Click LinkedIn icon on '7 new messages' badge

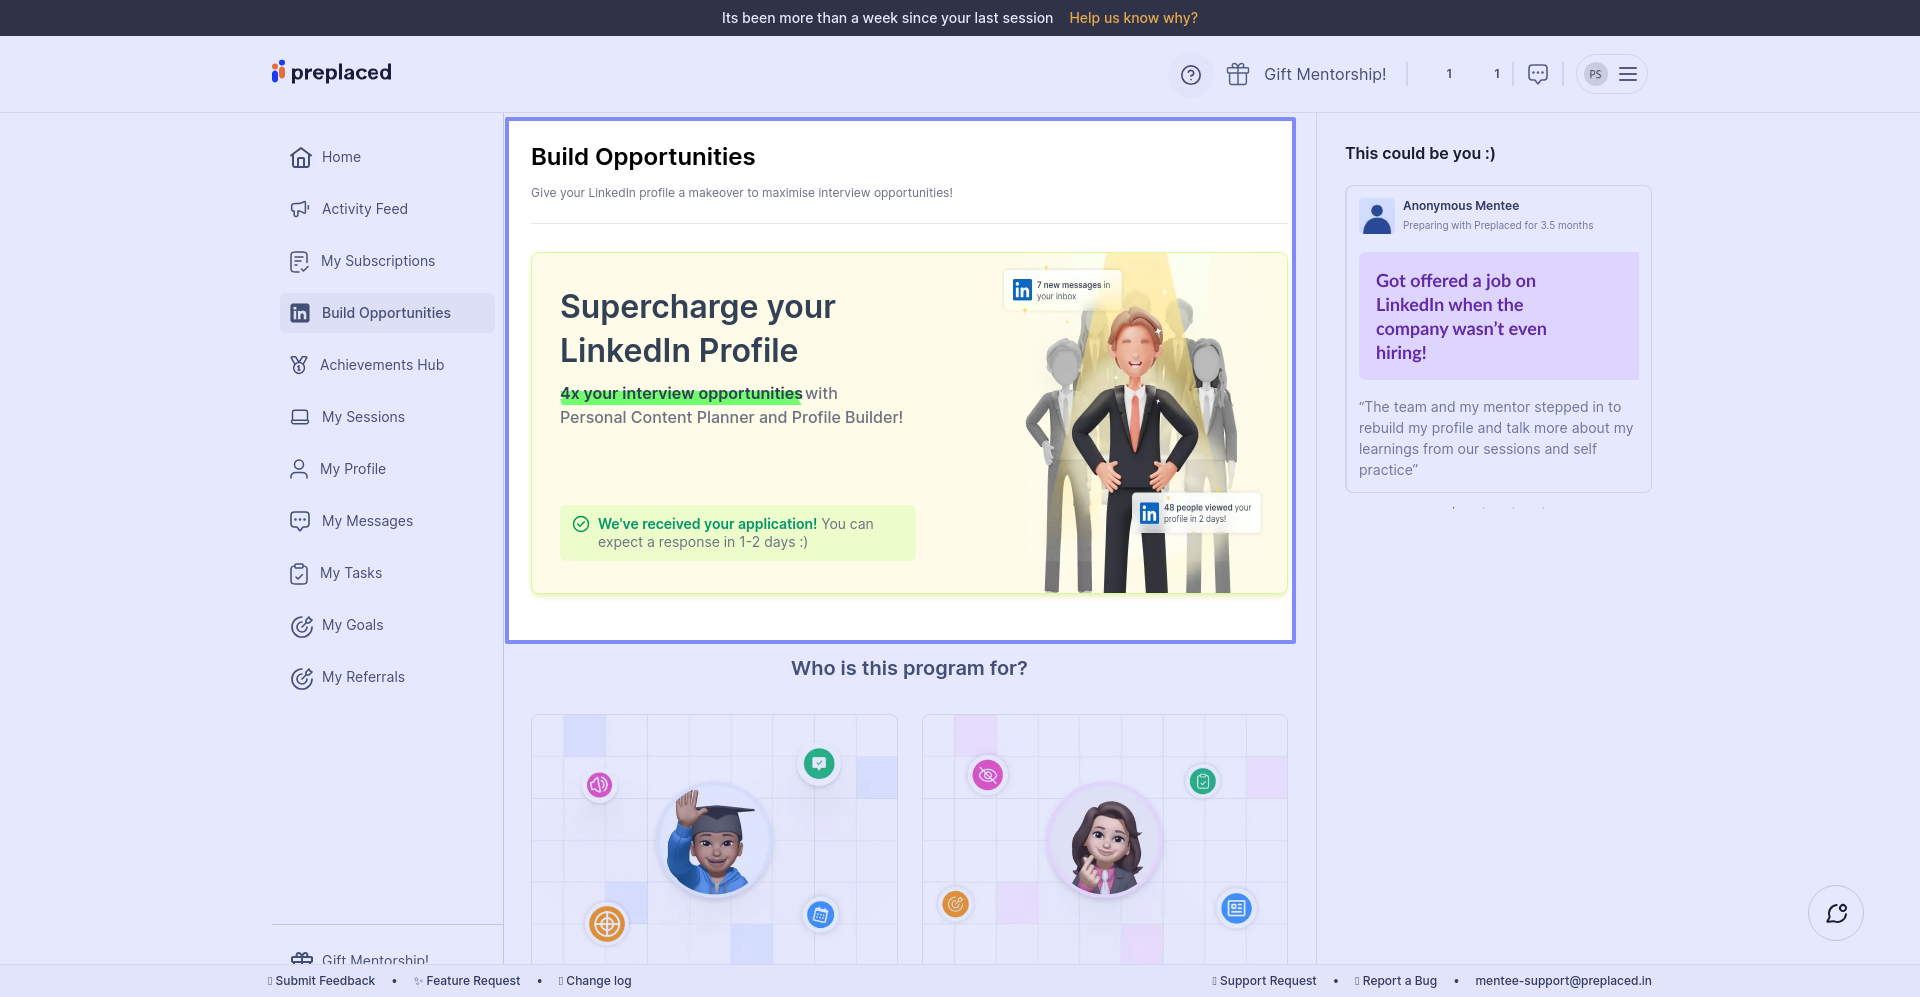pyautogui.click(x=1022, y=290)
